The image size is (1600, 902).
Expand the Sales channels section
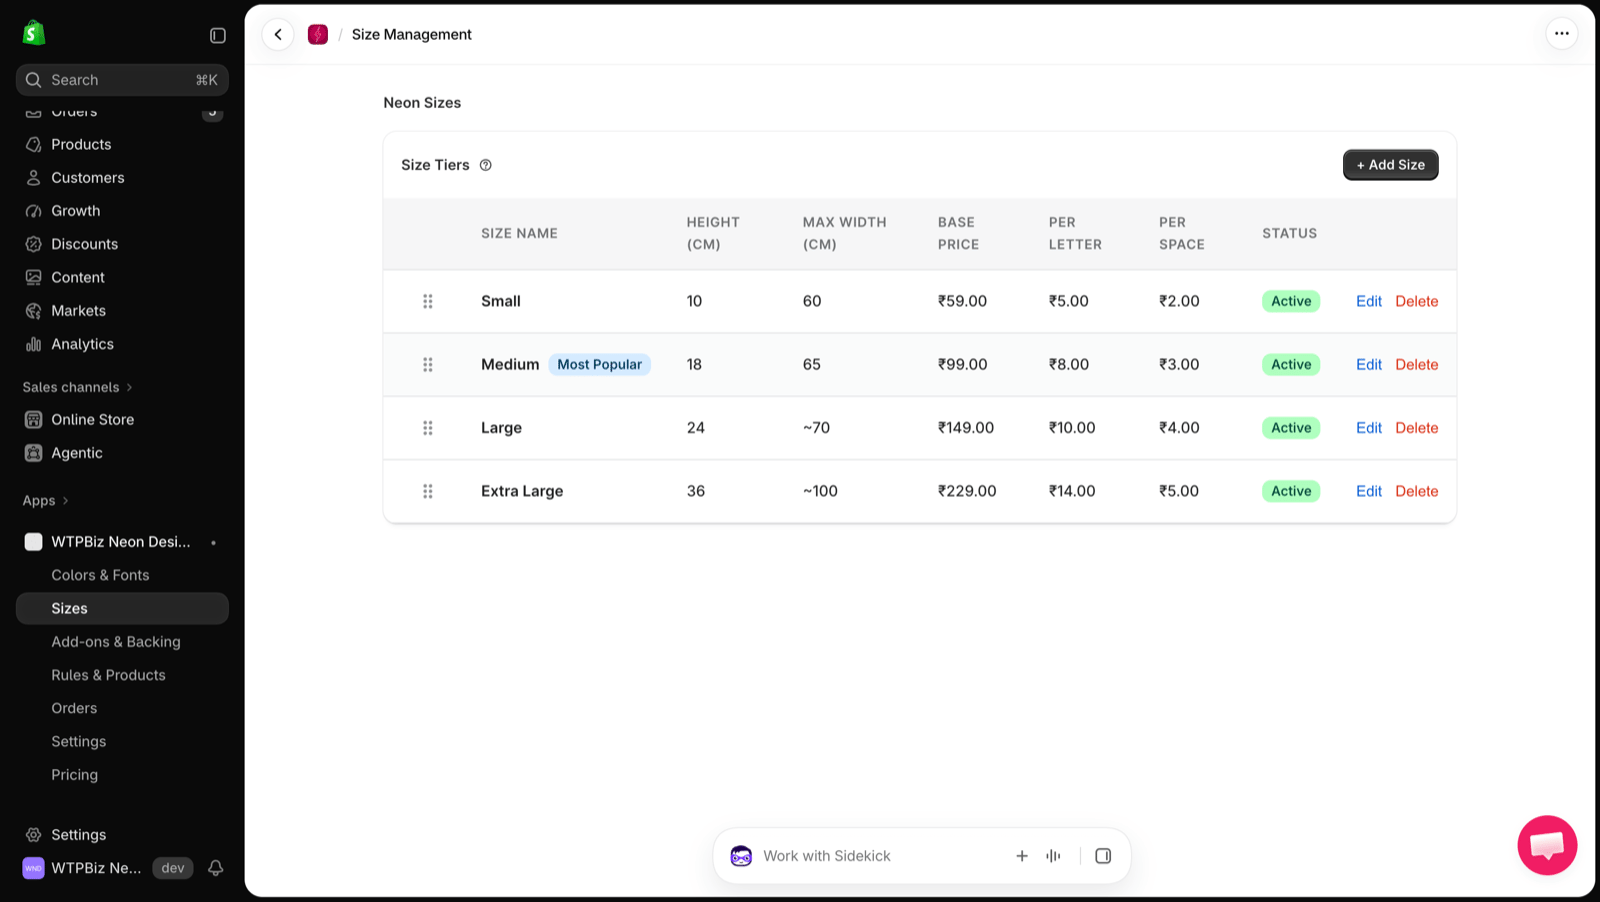click(78, 387)
